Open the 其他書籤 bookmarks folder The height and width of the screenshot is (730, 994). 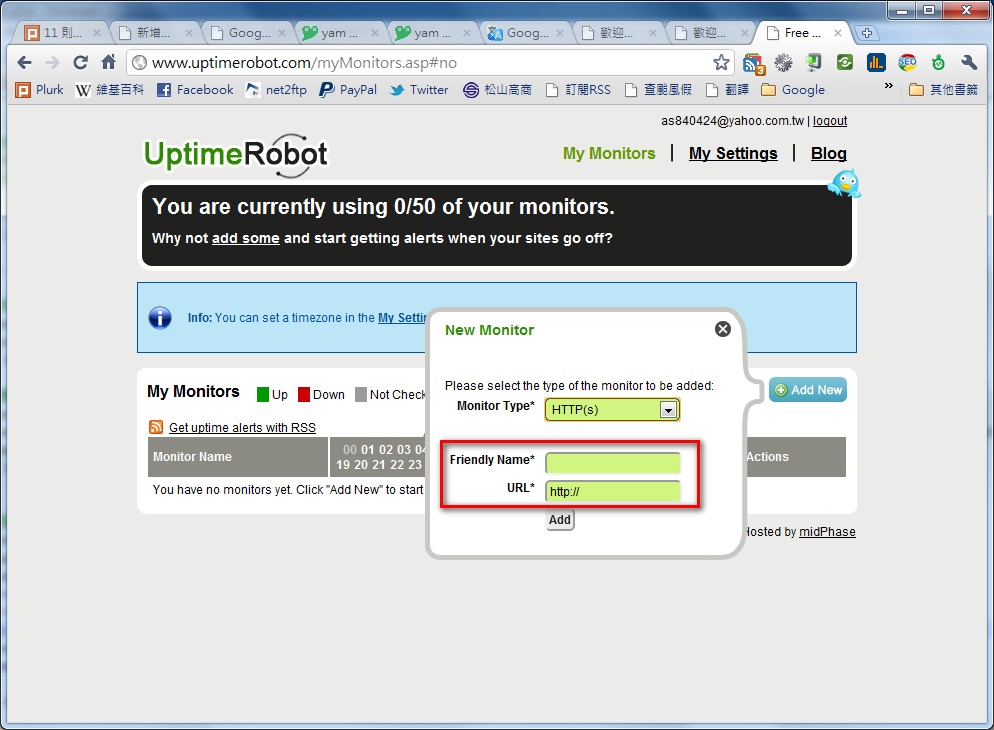click(x=943, y=90)
